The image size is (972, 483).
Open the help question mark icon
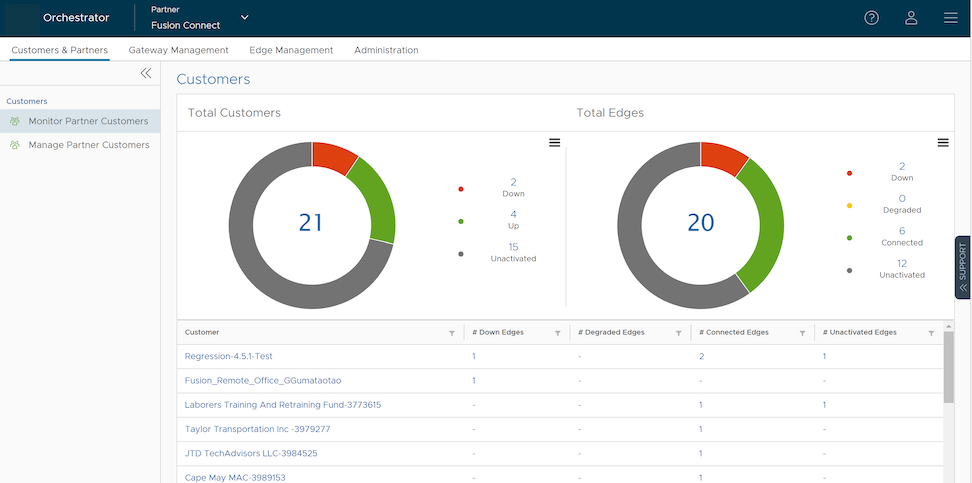coord(871,18)
